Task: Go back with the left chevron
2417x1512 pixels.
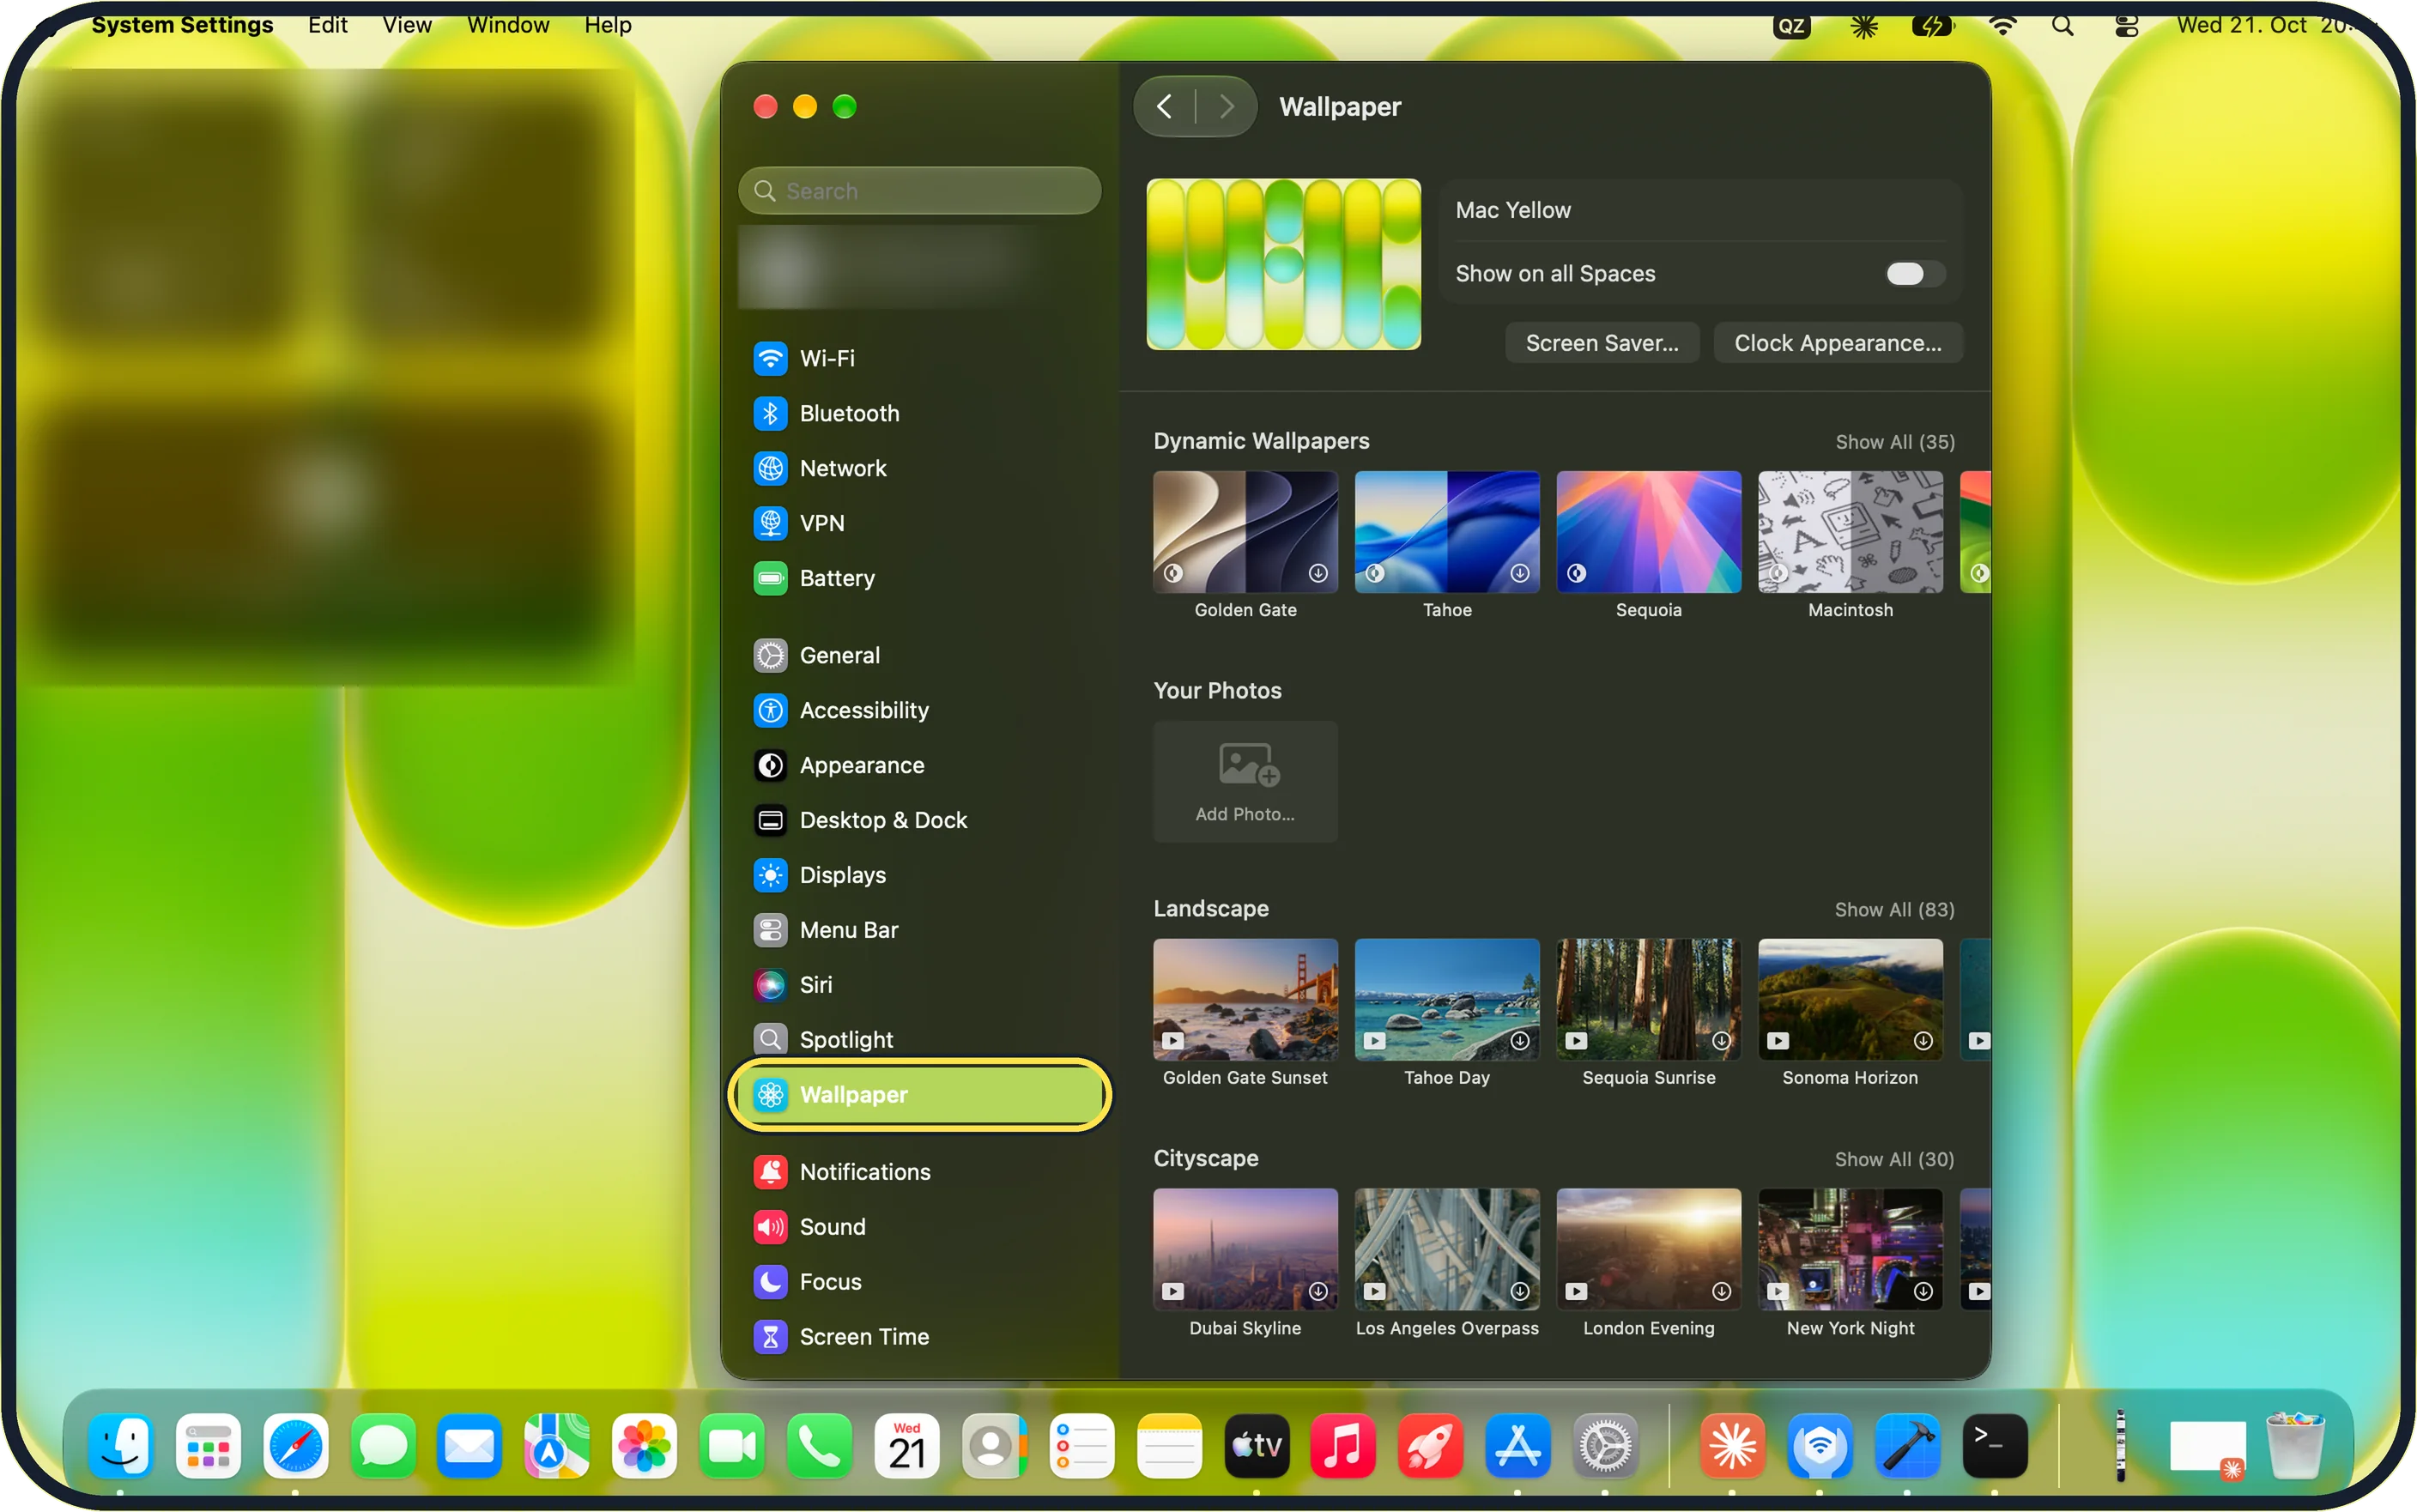Action: pyautogui.click(x=1165, y=106)
